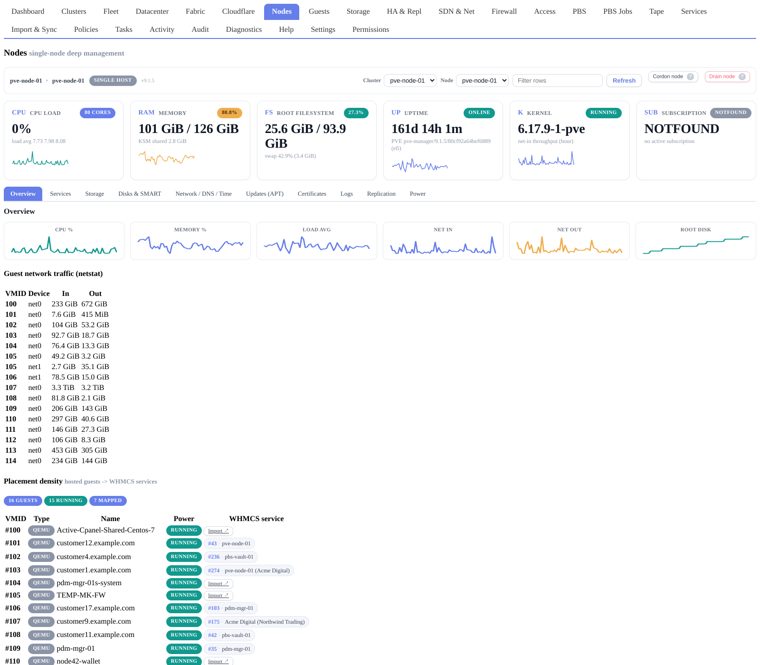Select guest name customer17.example.com
The width and height of the screenshot is (760, 665).
click(x=96, y=608)
